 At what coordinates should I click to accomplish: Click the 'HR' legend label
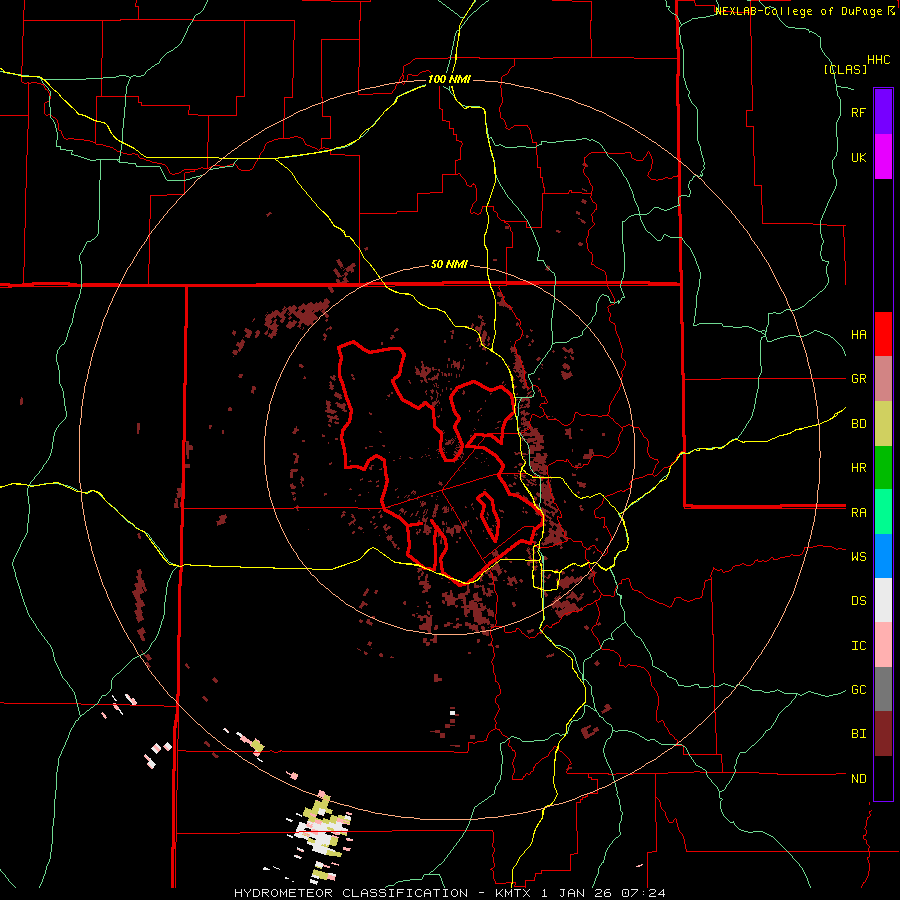pos(858,468)
